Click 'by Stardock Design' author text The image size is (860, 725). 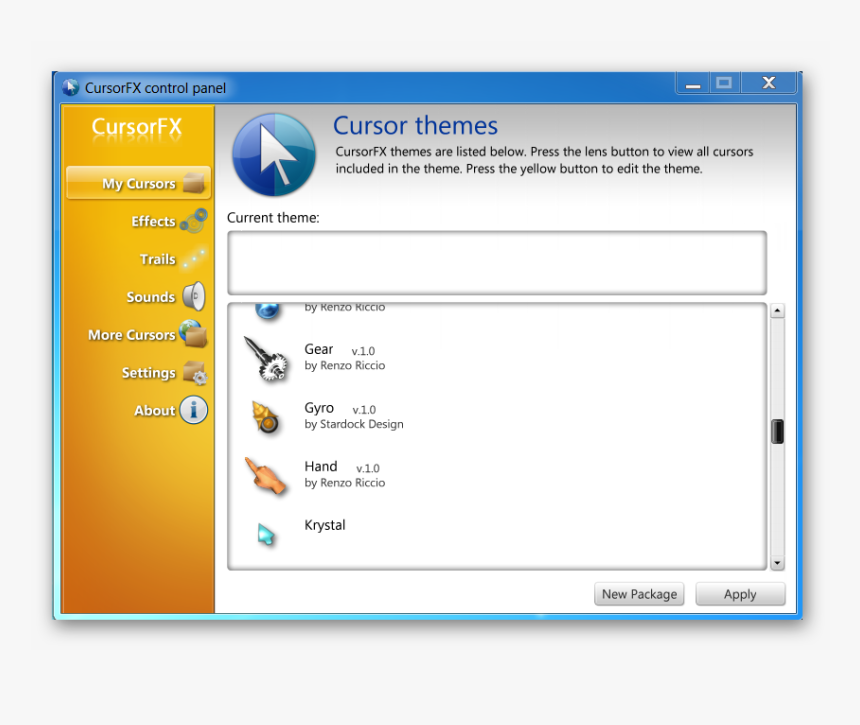[354, 424]
